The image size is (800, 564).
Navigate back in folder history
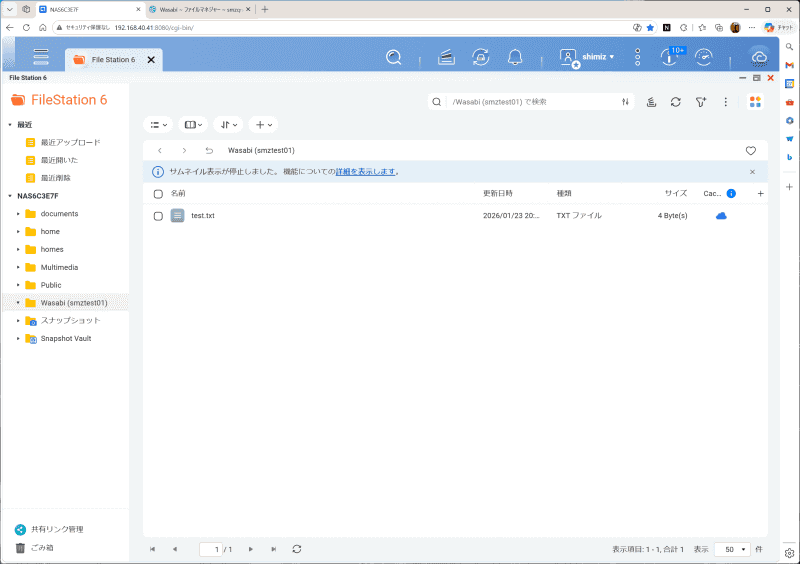(160, 151)
